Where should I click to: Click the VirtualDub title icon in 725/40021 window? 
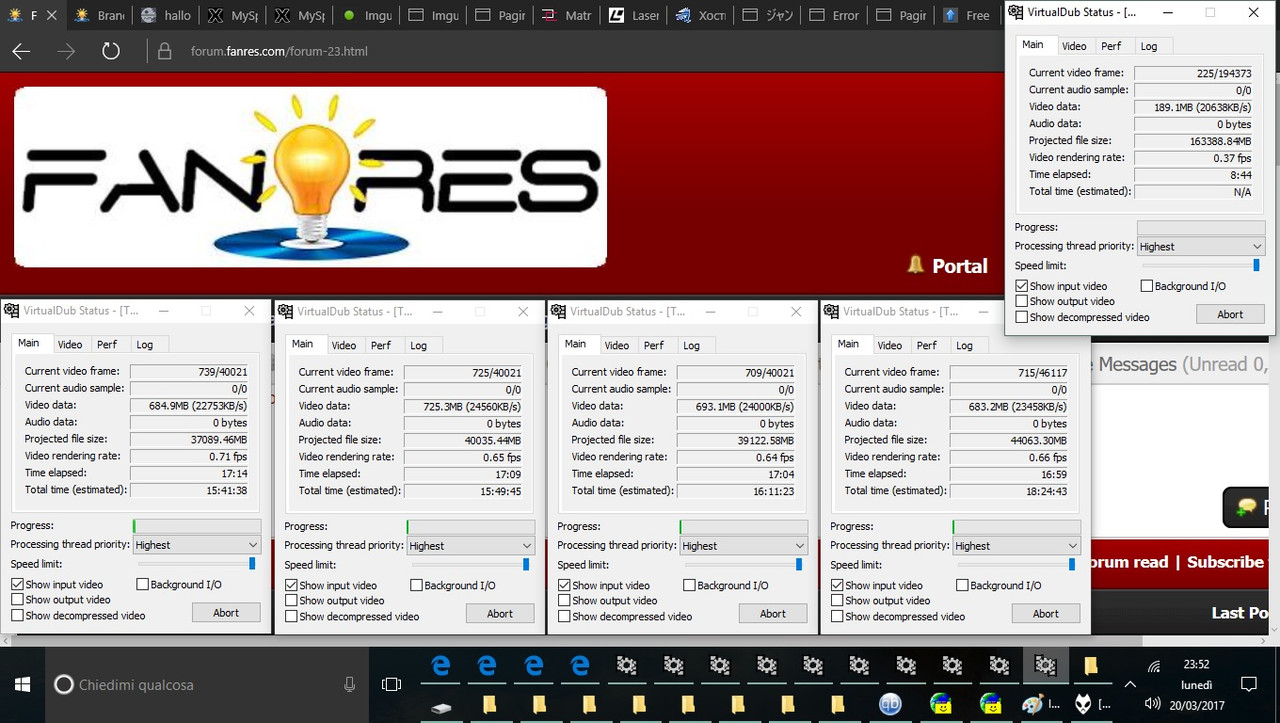point(285,312)
